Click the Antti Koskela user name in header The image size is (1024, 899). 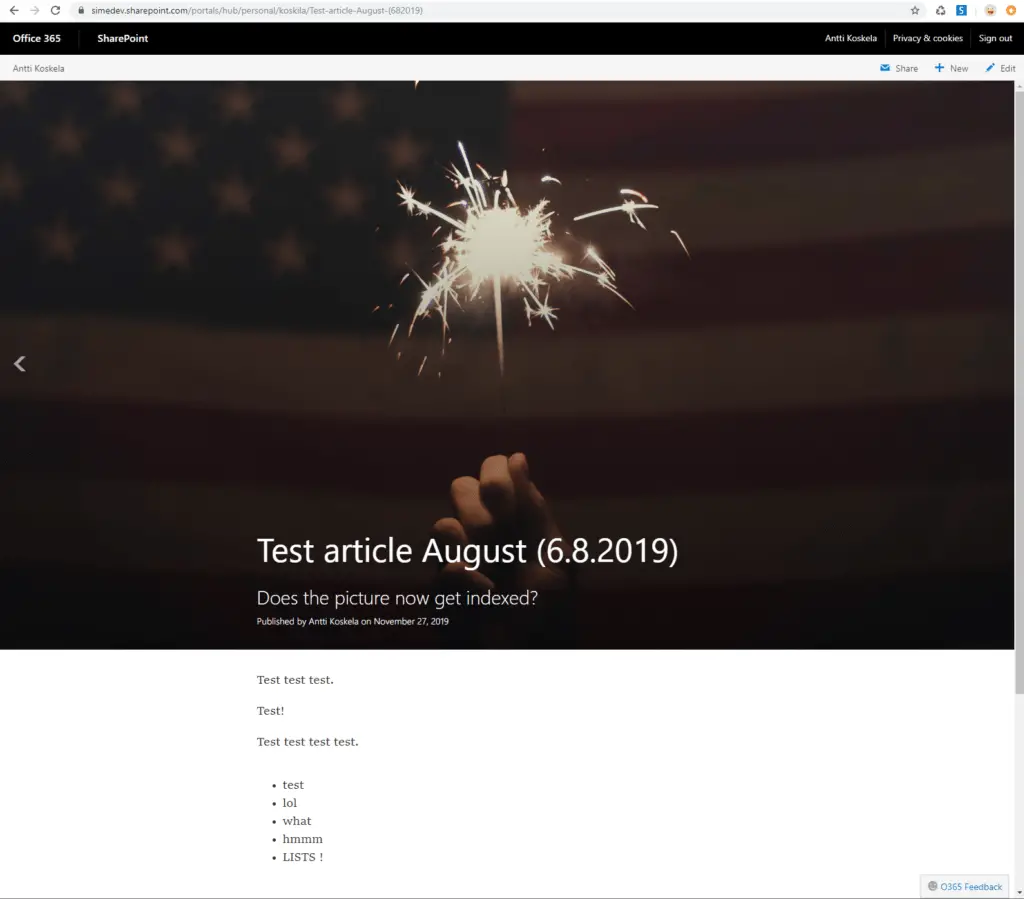850,38
